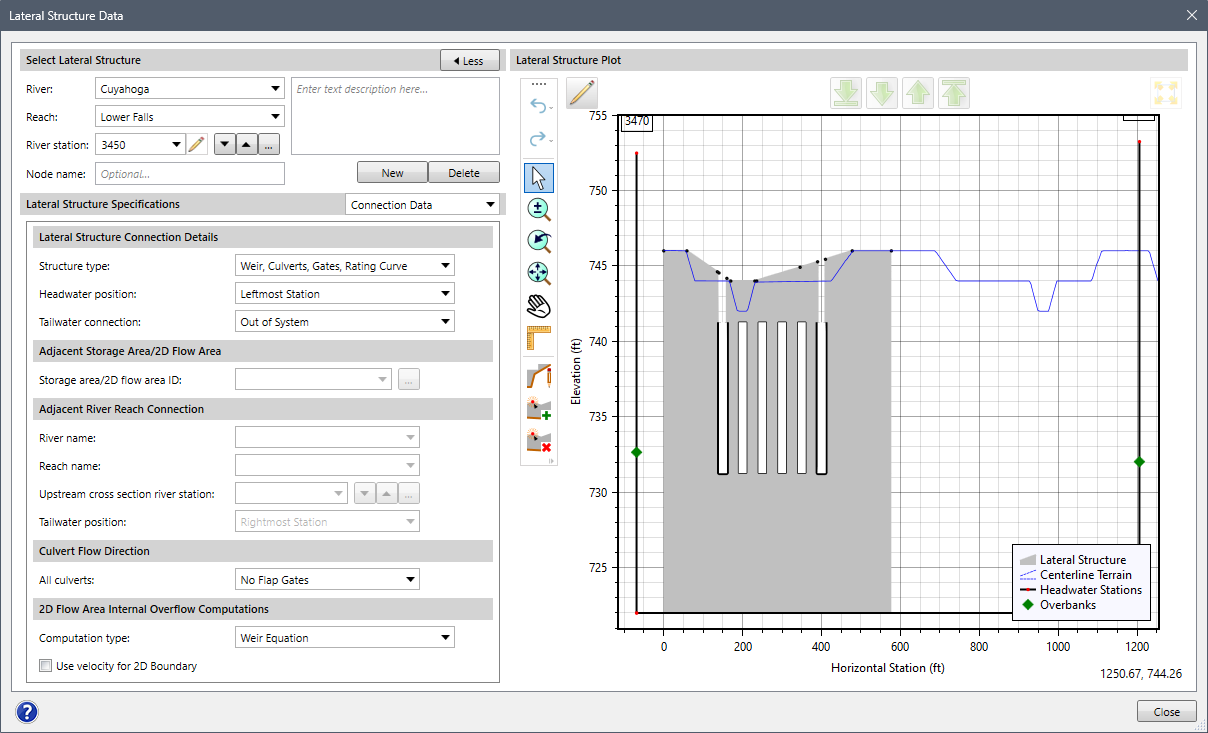Screen dimensions: 1208x733
Task: Click the move-to-bottom green arrow button
Action: click(846, 93)
